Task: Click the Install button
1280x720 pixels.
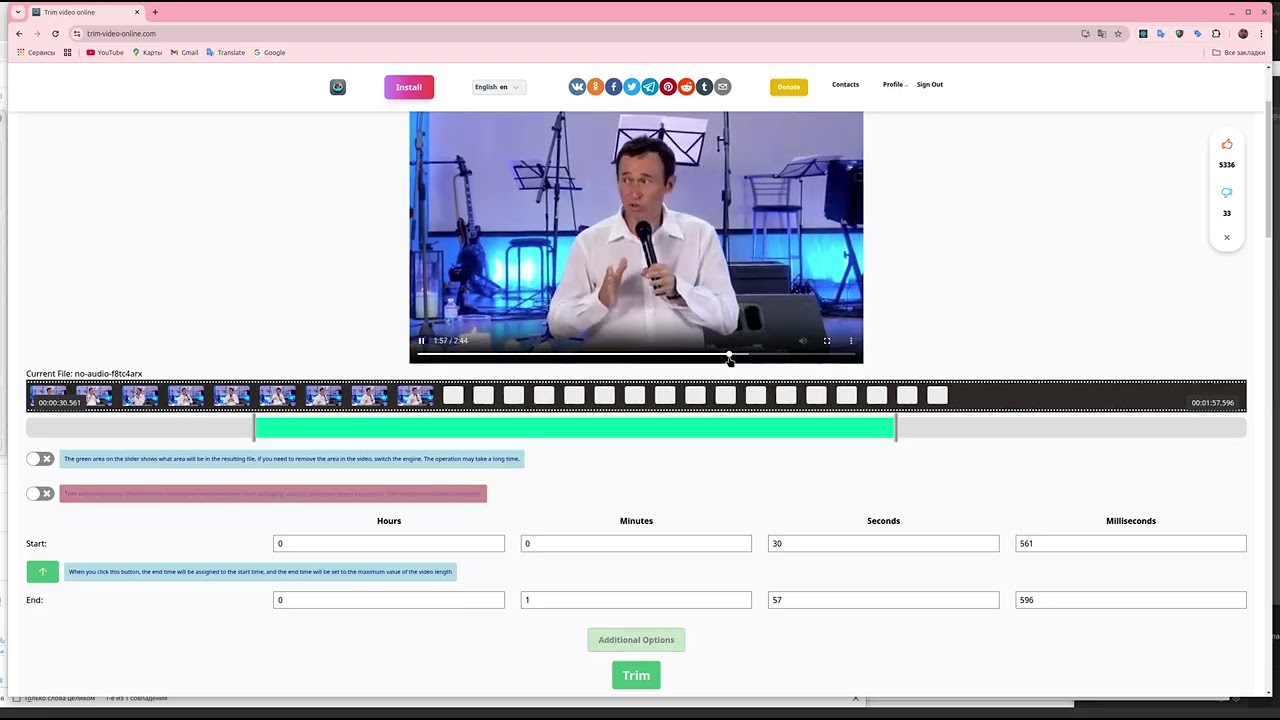Action: click(x=409, y=87)
